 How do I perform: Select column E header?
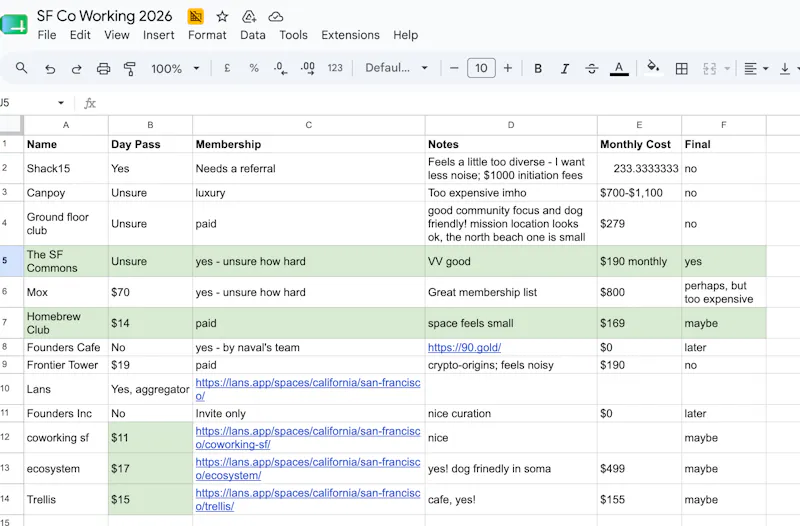639,125
